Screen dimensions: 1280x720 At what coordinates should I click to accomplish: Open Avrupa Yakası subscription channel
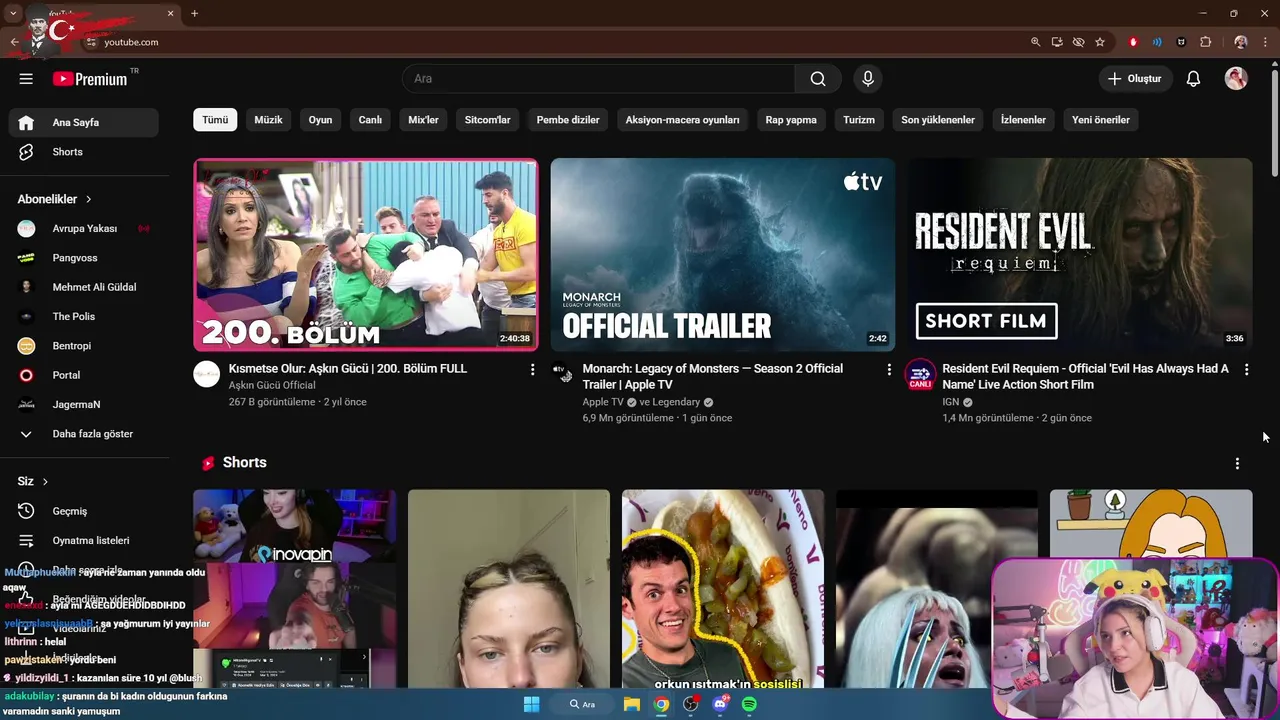tap(84, 229)
